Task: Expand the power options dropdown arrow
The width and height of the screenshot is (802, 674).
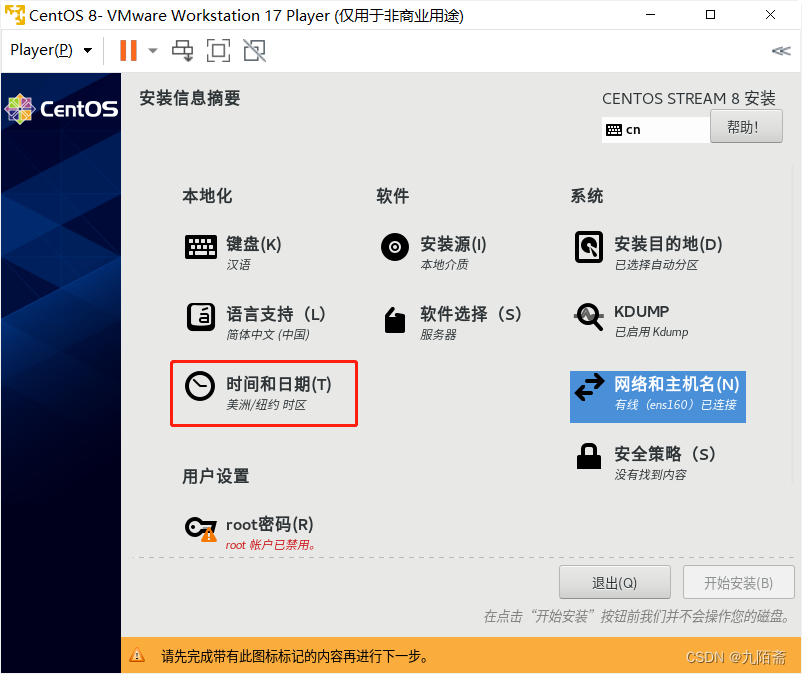Action: click(153, 51)
